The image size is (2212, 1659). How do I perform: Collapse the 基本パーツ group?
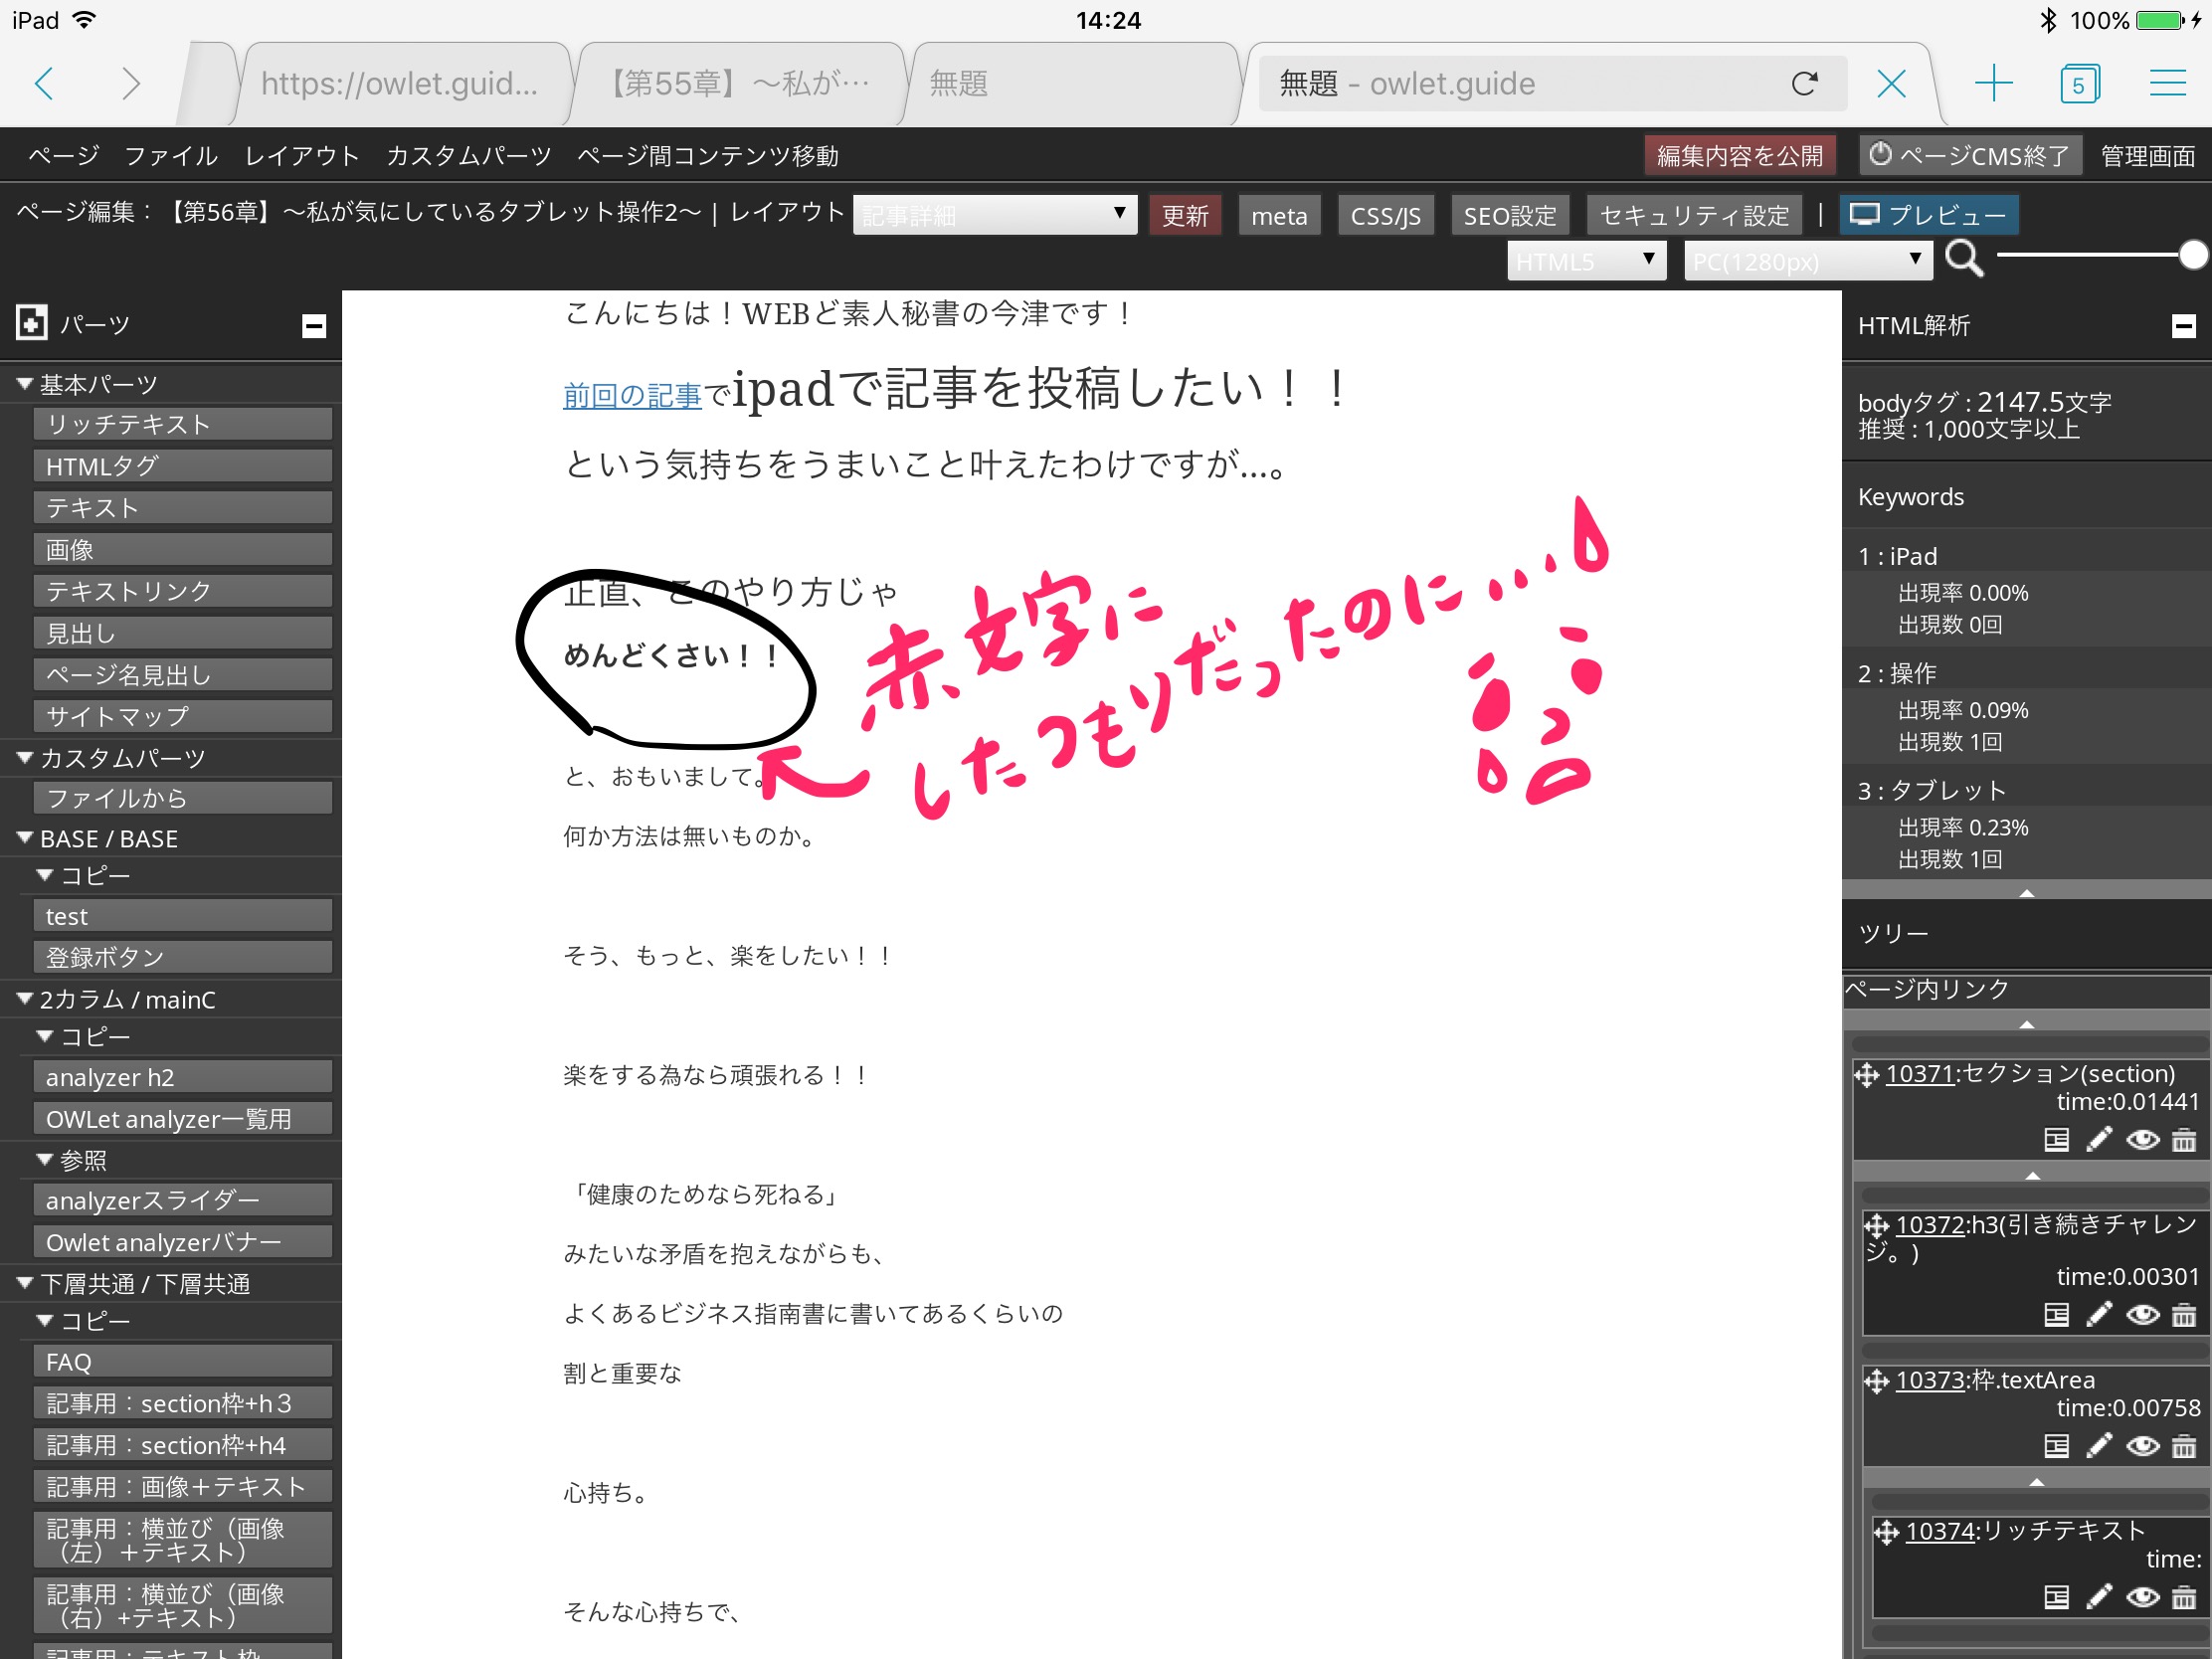point(26,383)
